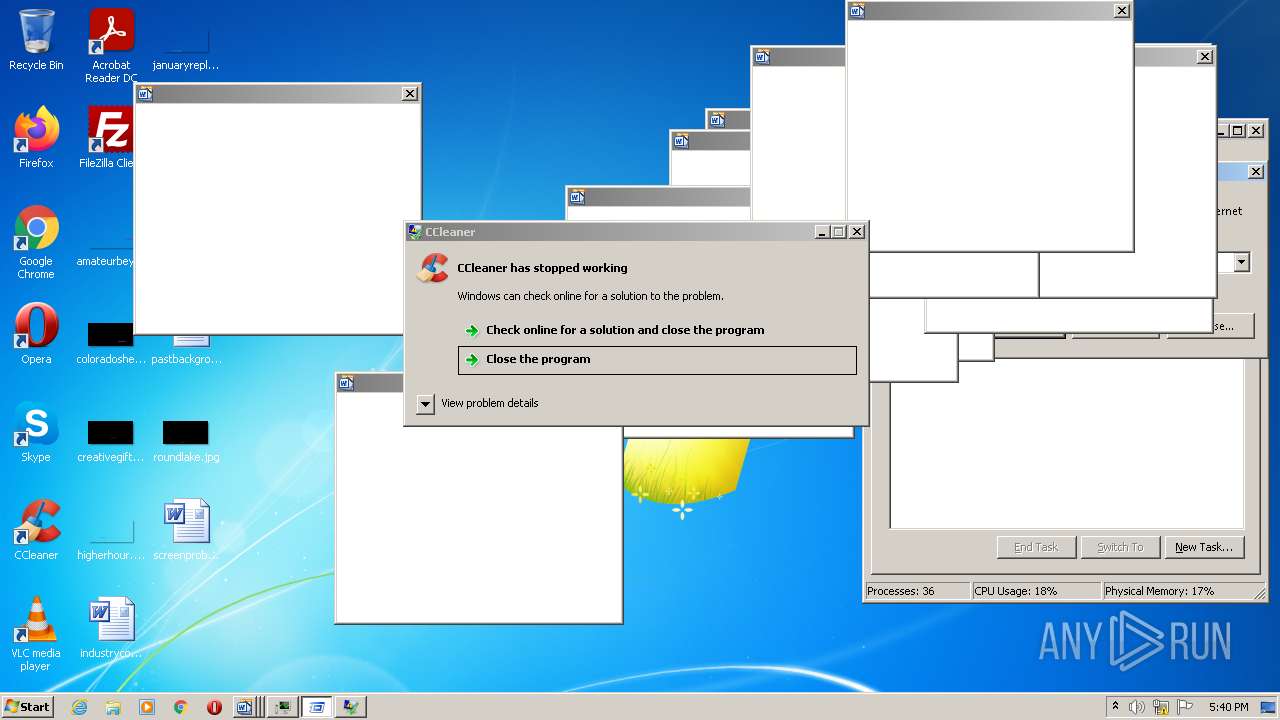Show hidden tray icons arrow

[x=1115, y=706]
